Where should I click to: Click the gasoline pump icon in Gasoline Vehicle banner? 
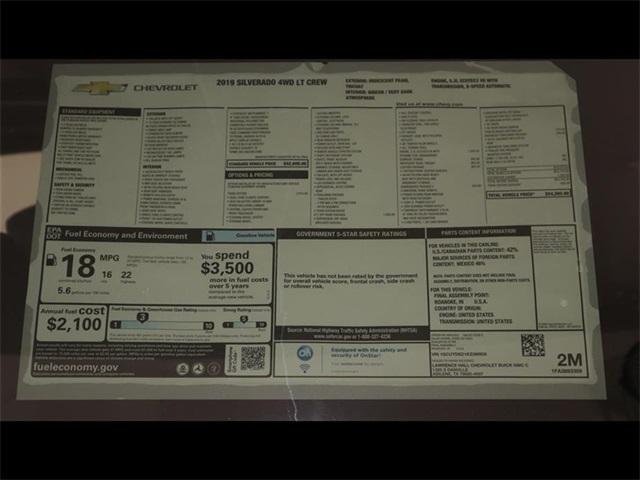click(210, 236)
